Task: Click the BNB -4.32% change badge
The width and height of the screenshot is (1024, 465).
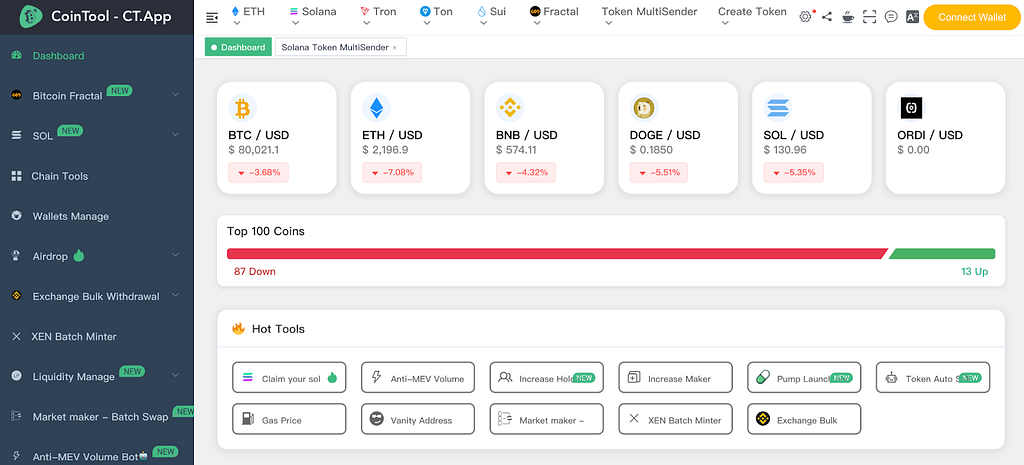Action: pyautogui.click(x=526, y=172)
